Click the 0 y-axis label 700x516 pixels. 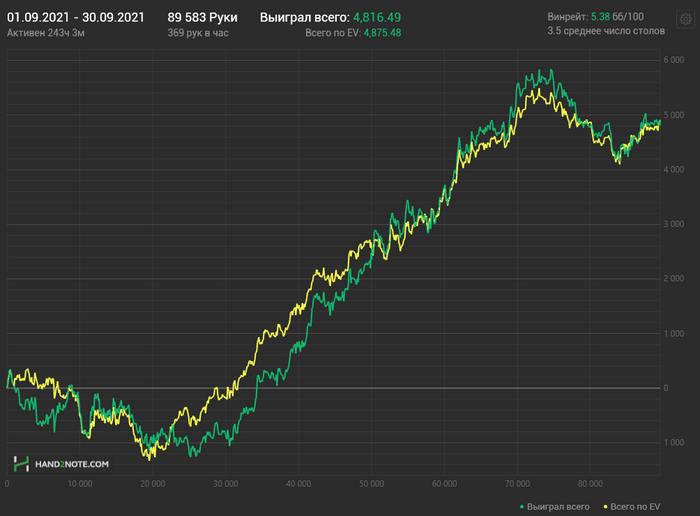click(666, 388)
